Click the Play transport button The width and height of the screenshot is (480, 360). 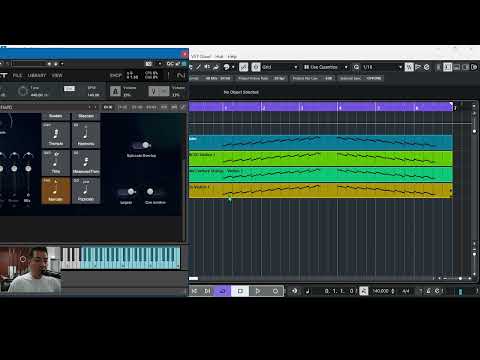[x=257, y=291]
